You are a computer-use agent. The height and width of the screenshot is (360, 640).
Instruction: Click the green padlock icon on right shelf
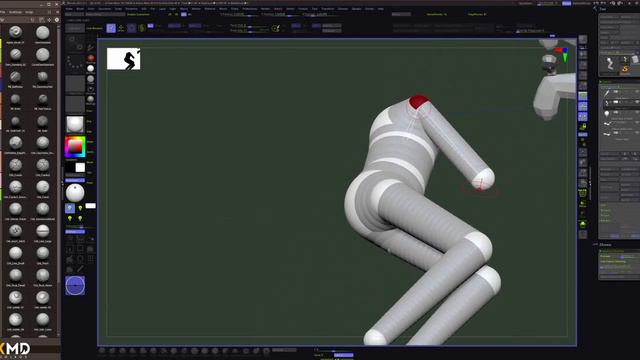point(583,127)
